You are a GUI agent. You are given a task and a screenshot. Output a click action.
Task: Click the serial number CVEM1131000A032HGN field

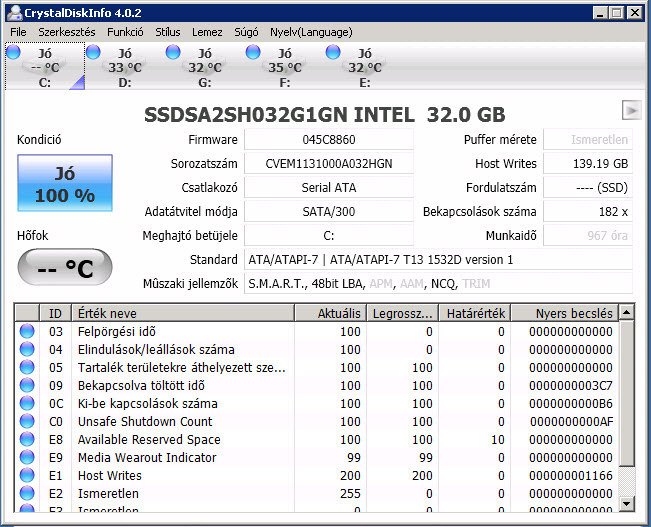(x=329, y=164)
